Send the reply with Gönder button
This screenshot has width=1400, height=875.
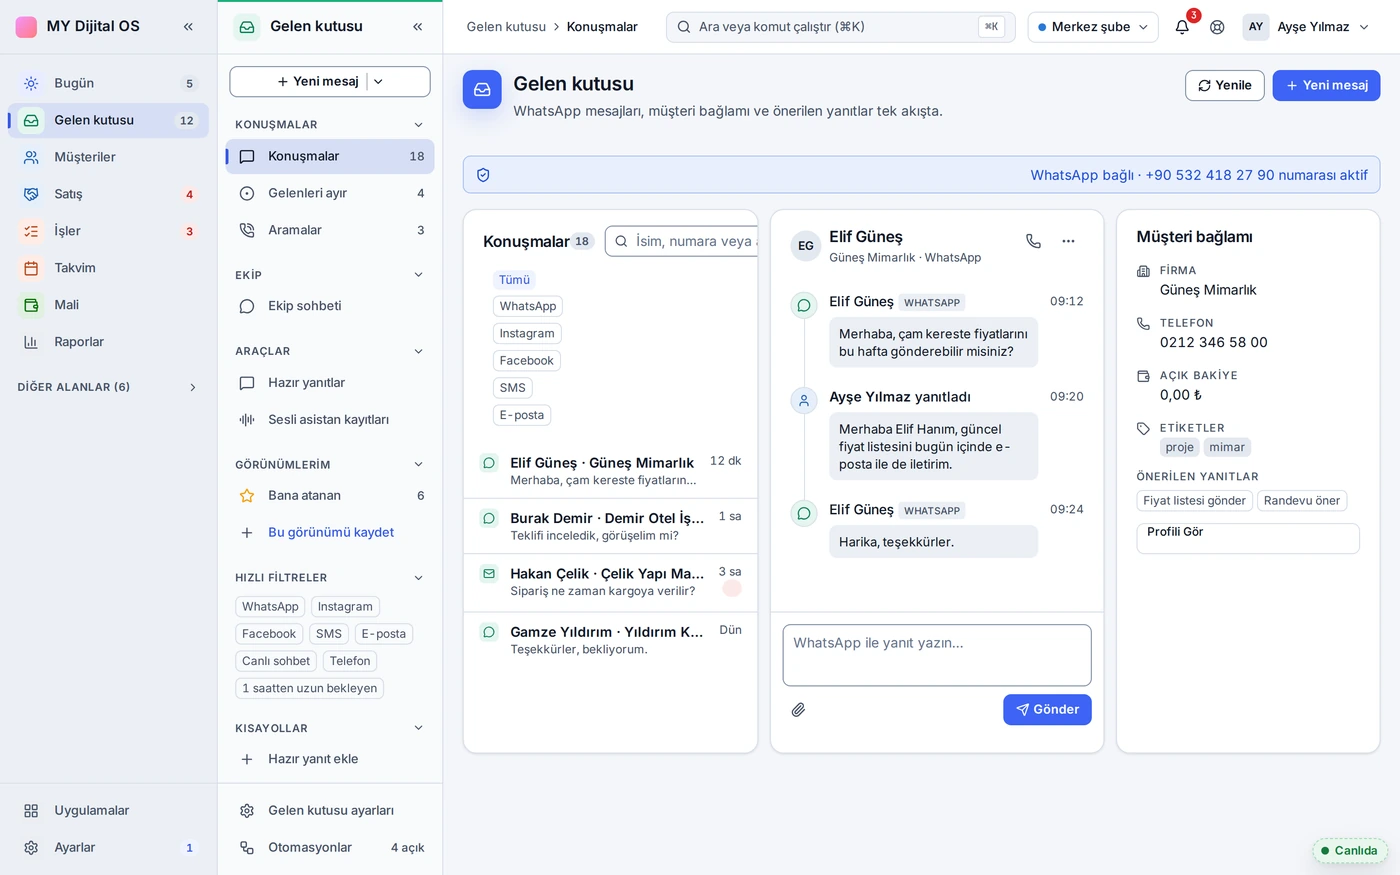pos(1047,710)
